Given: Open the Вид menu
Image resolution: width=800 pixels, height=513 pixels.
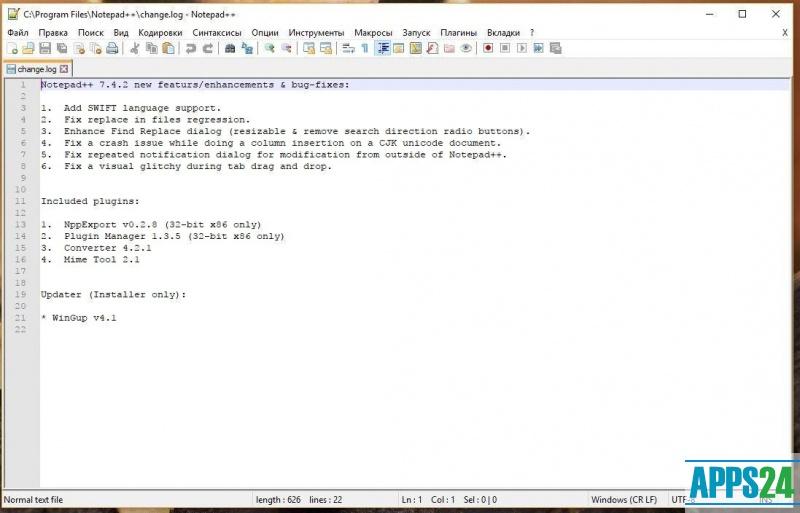Looking at the screenshot, I should click(x=121, y=33).
